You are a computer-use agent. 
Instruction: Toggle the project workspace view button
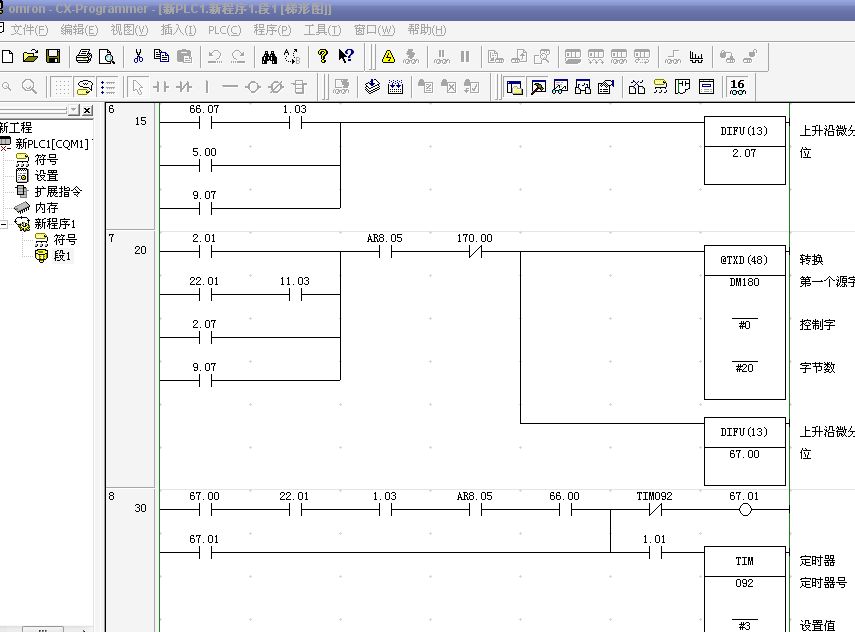click(x=515, y=87)
